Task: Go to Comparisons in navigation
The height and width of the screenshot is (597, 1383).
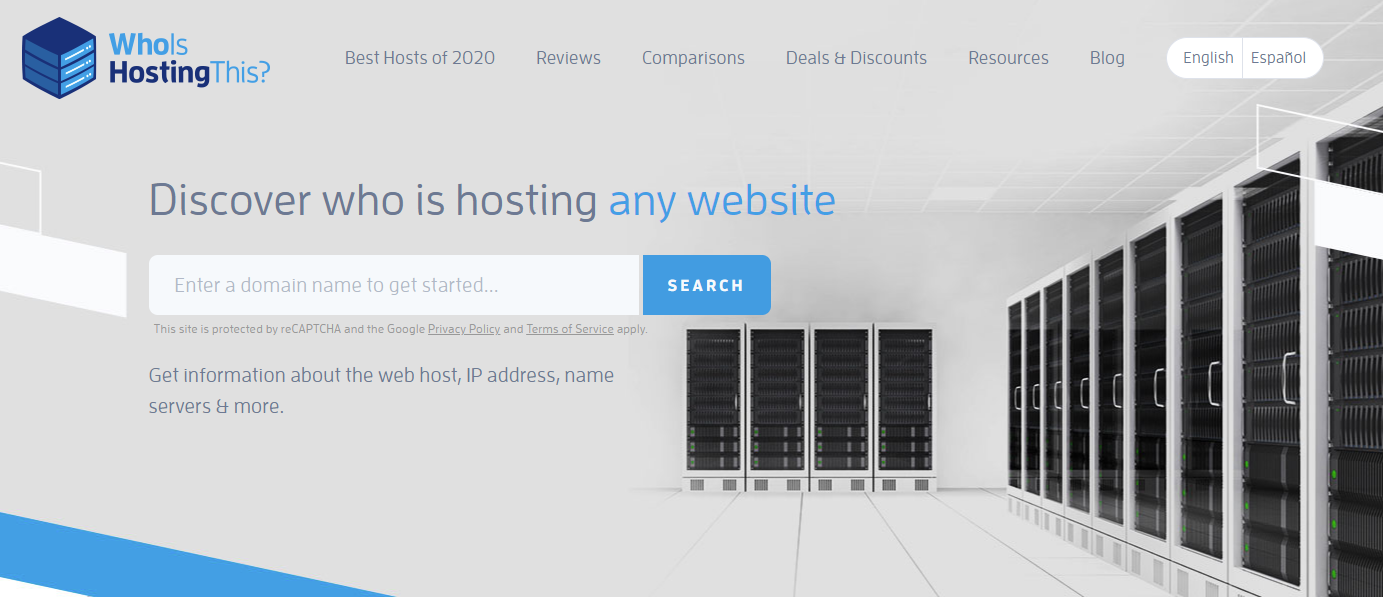Action: point(693,58)
